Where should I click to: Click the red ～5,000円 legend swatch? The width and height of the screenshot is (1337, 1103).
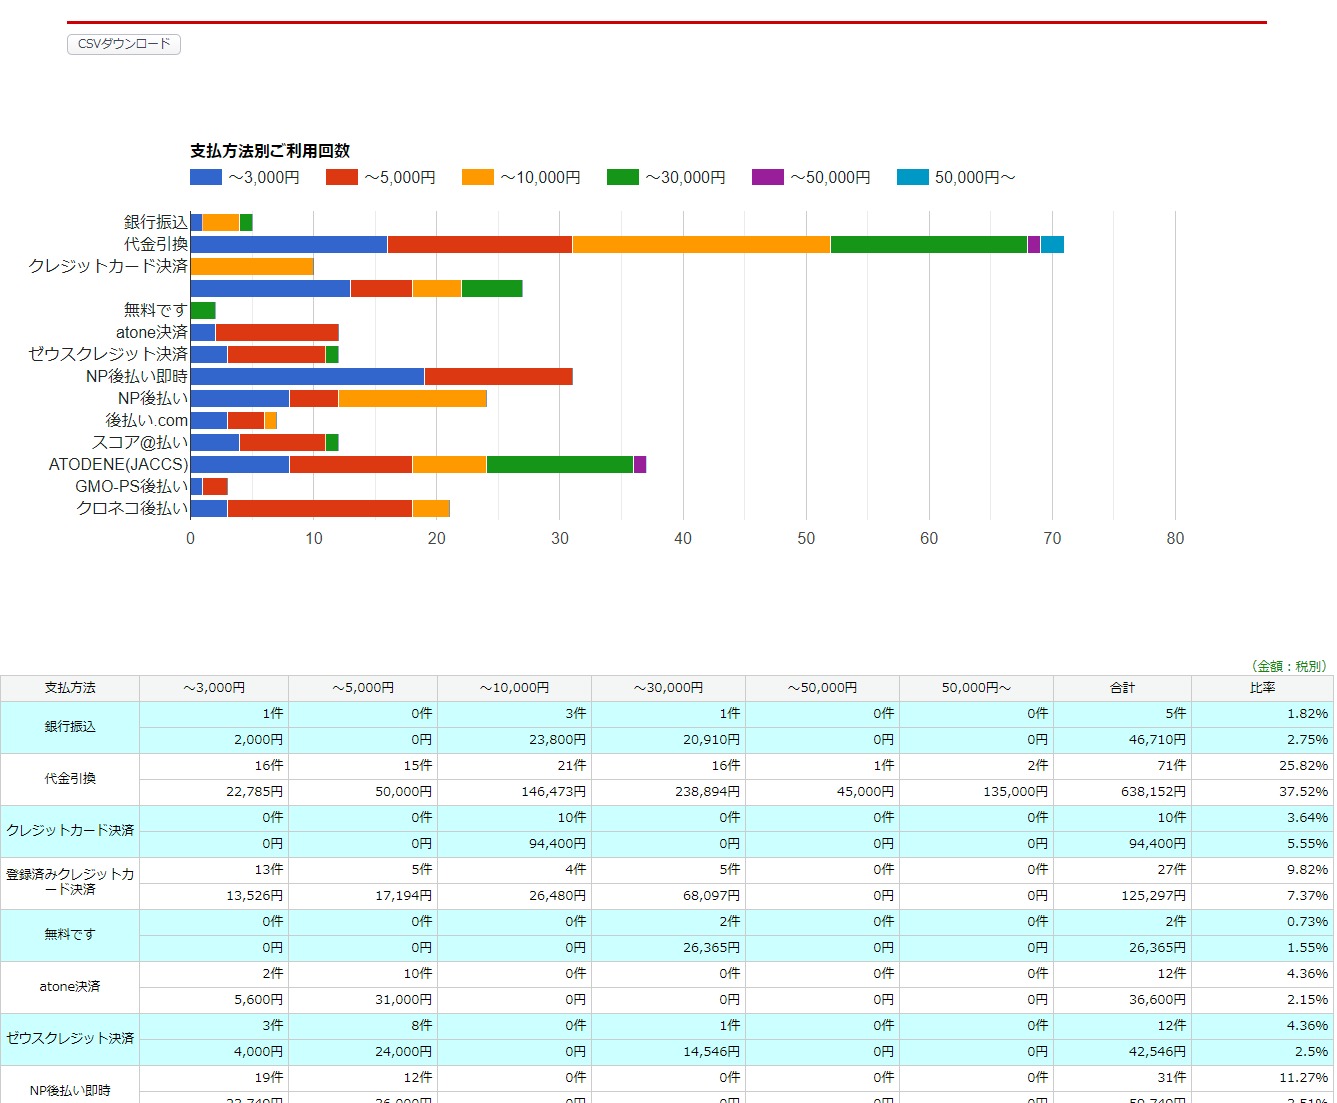(x=342, y=177)
